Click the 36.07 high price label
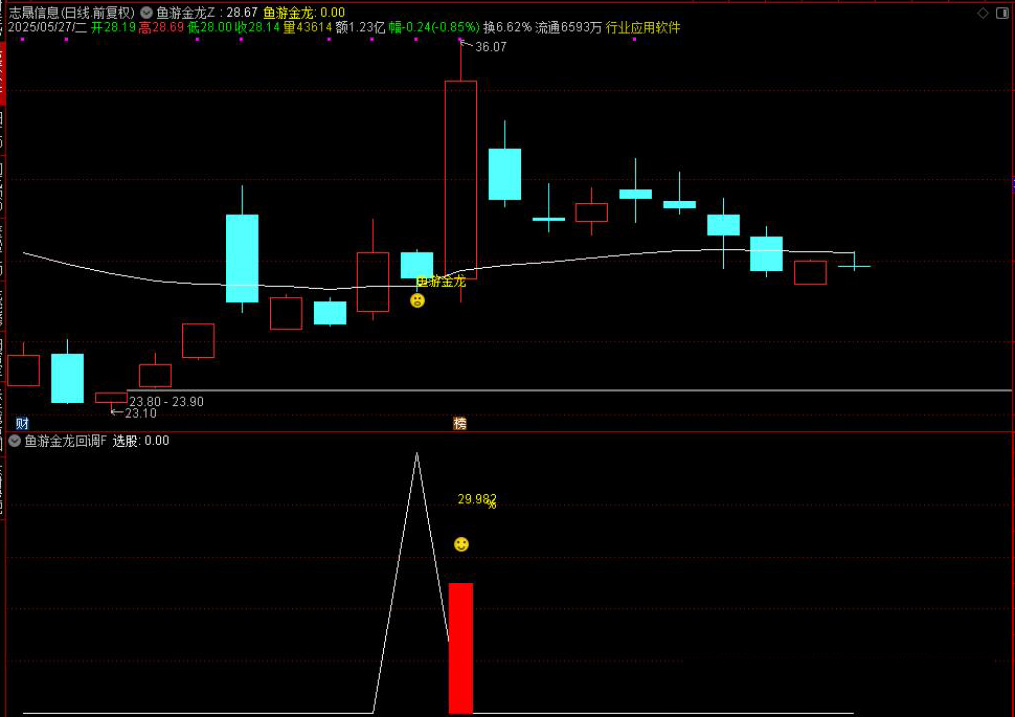 pos(490,47)
